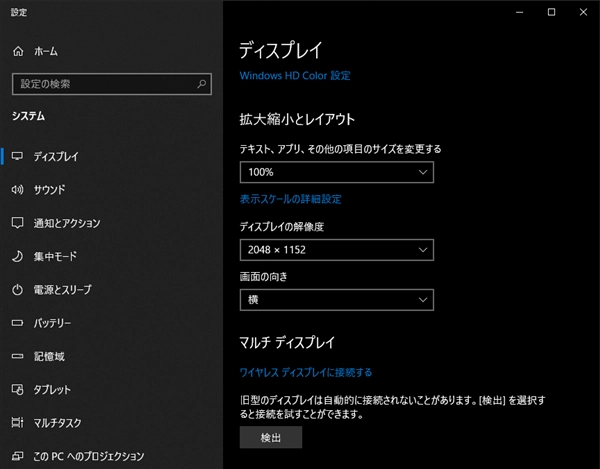
Task: Open the 2048 × 1152 resolution dropdown
Action: click(x=337, y=250)
